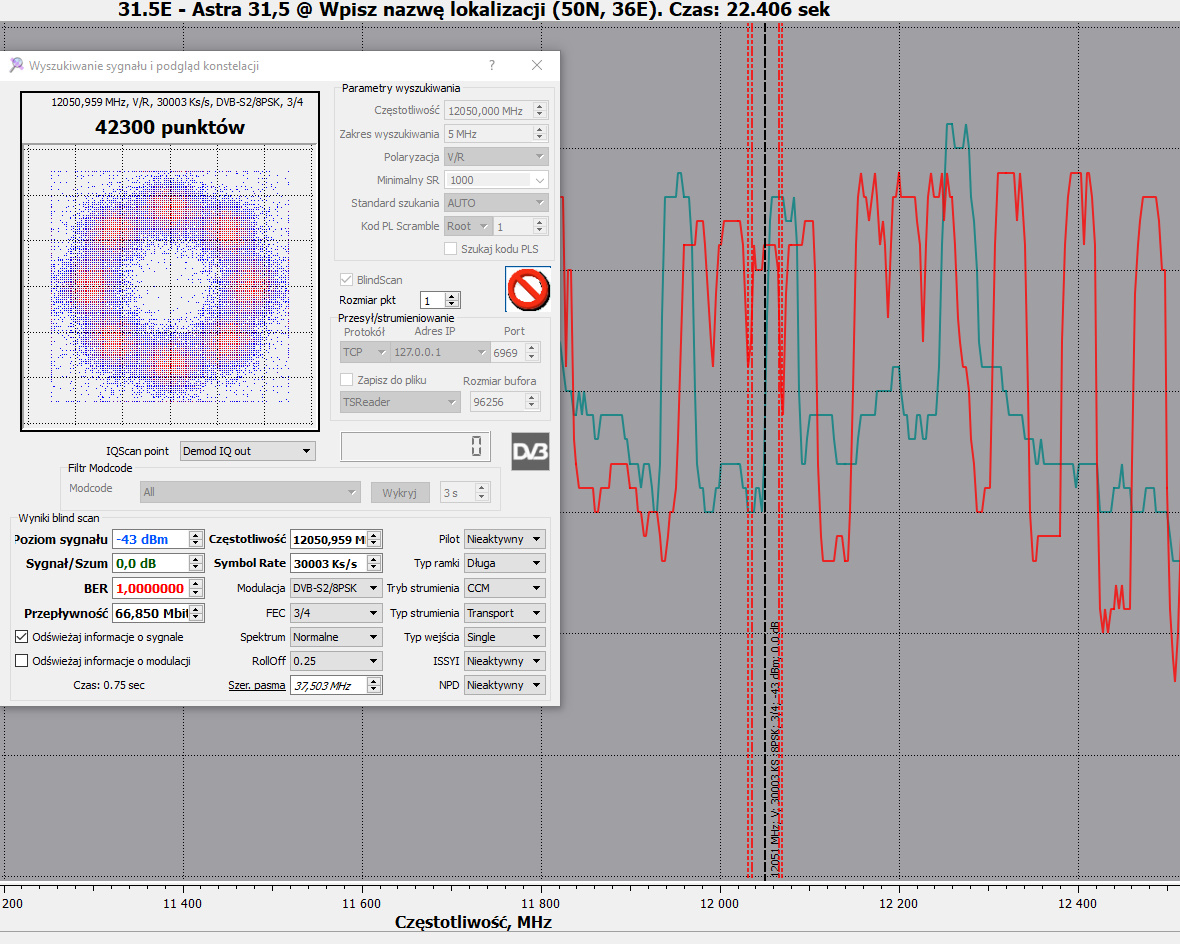Click the red stop blind scan icon
1180x944 pixels.
click(528, 289)
